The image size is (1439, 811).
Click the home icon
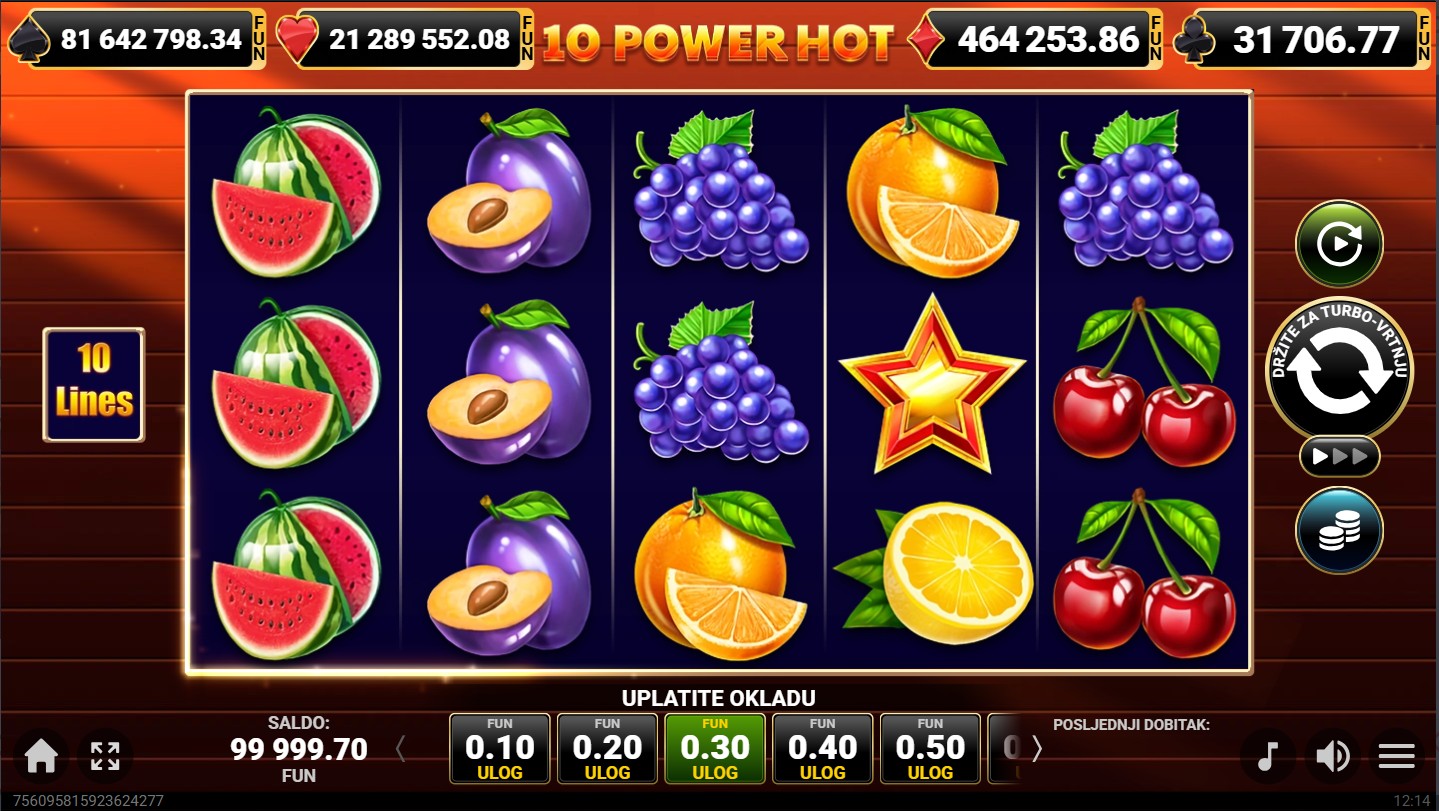click(x=41, y=756)
